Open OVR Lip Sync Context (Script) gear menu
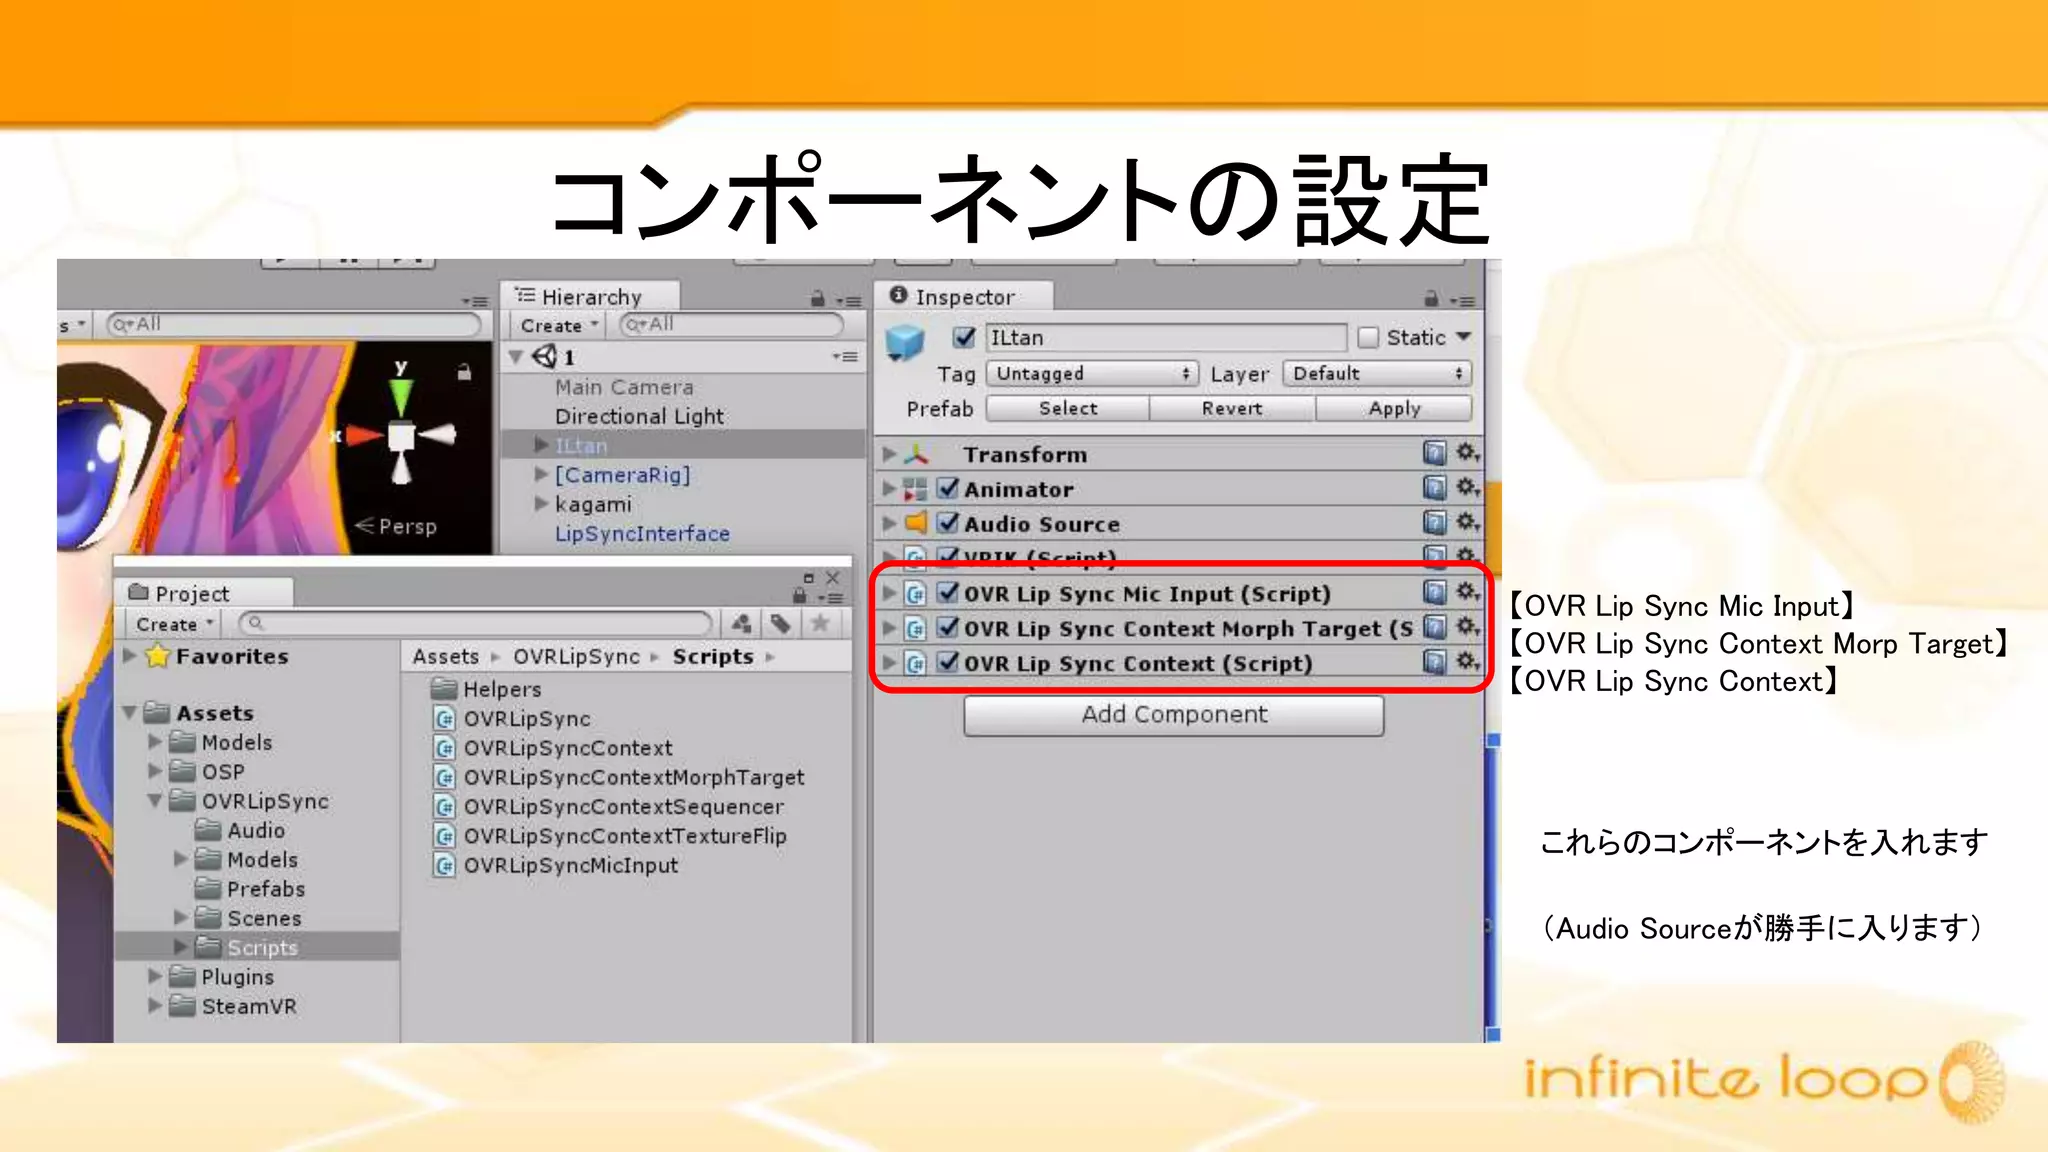 [1467, 662]
